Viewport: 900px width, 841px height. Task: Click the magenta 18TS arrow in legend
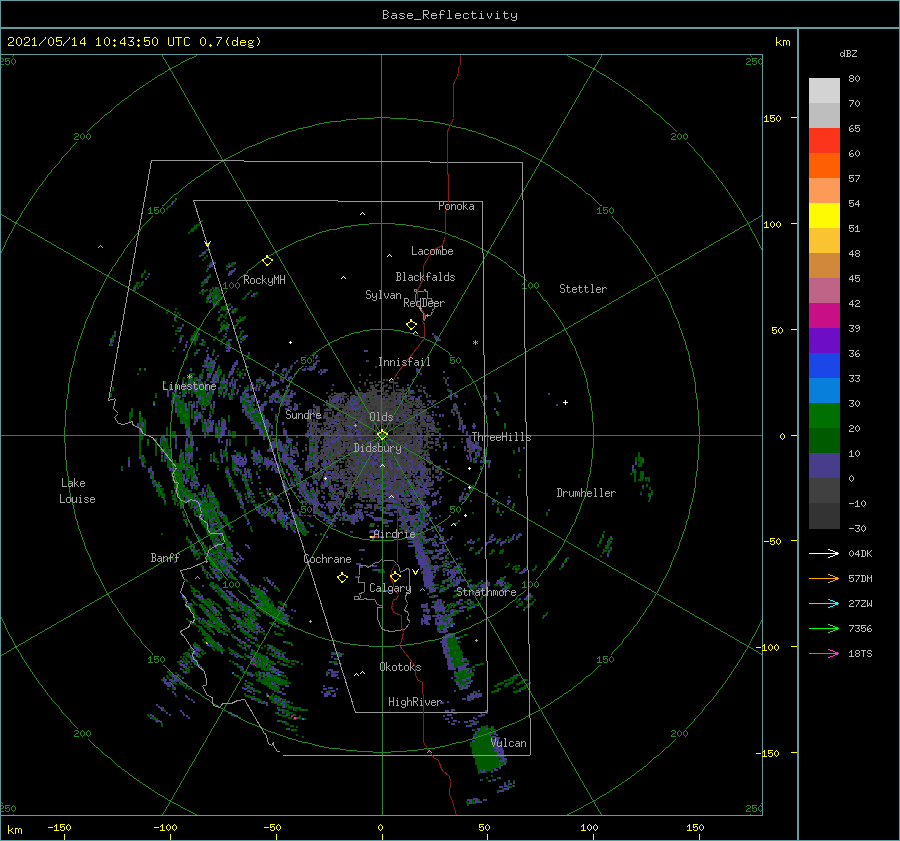824,653
